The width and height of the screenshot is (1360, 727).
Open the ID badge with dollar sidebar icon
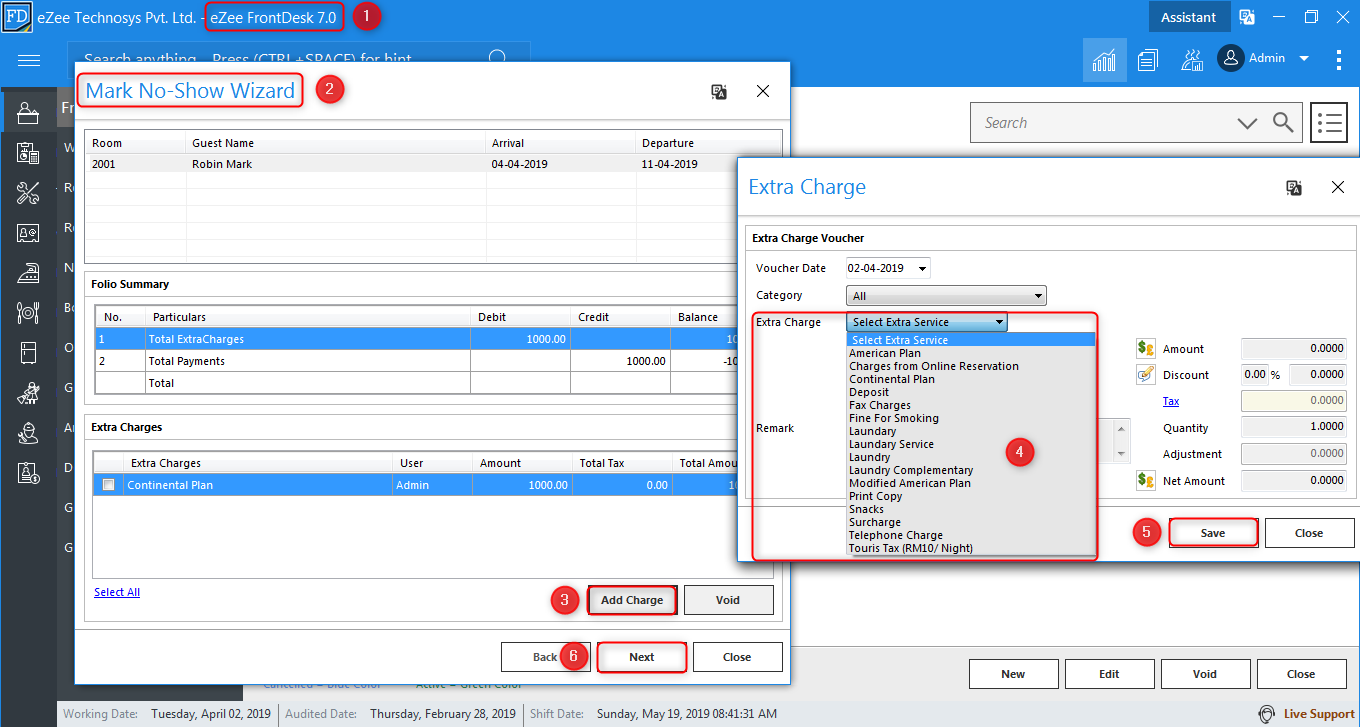coord(28,473)
